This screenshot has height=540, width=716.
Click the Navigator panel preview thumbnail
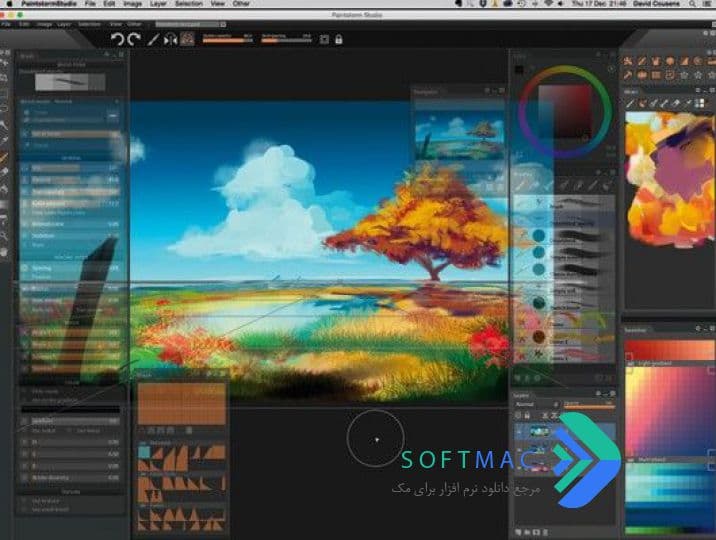(459, 134)
